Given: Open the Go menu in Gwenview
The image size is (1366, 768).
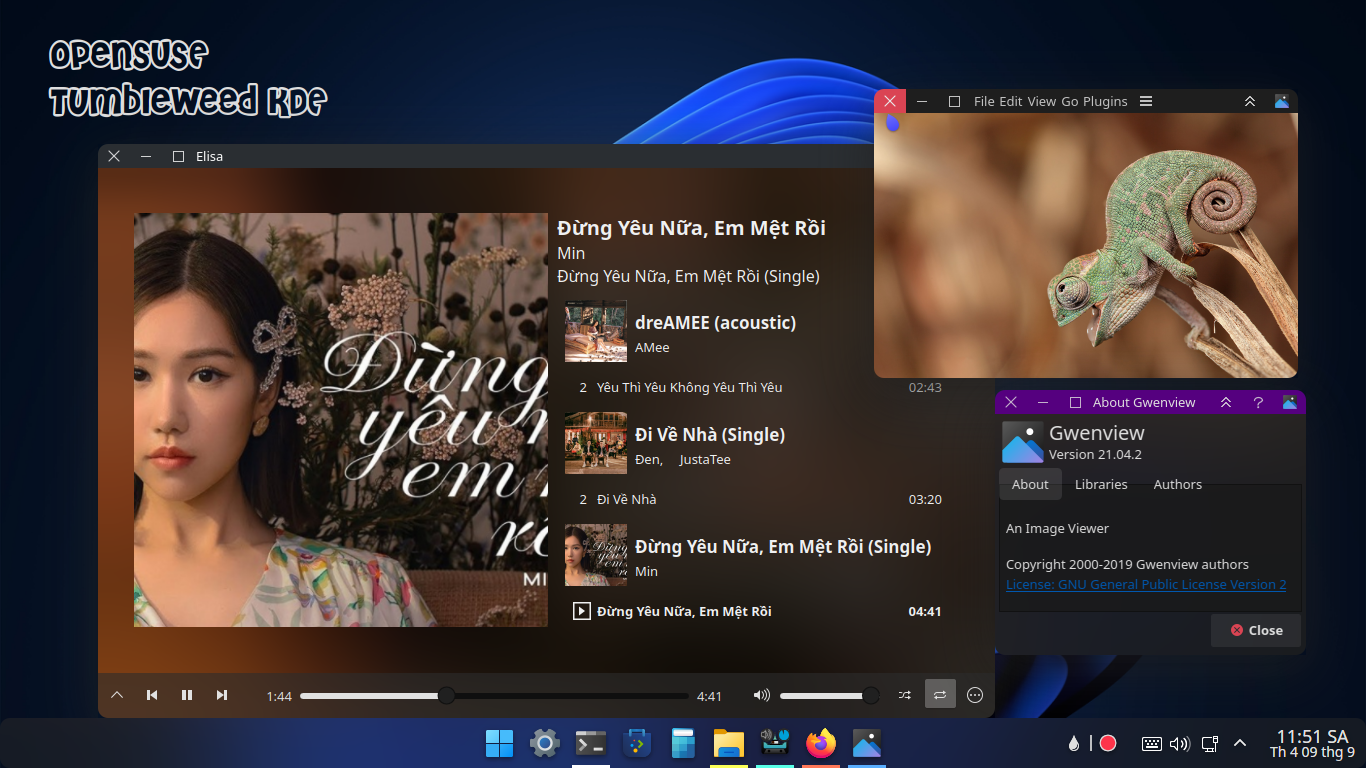Looking at the screenshot, I should coord(1070,101).
